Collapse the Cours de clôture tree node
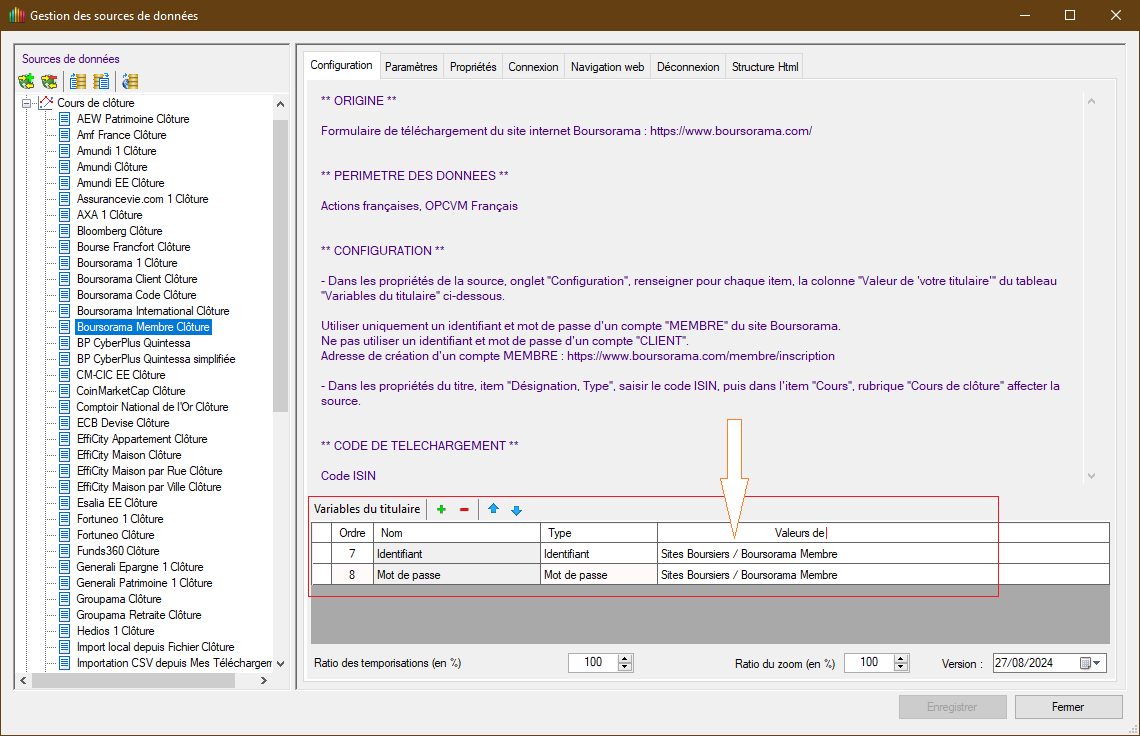Screen dimensions: 1140x736 27,103
